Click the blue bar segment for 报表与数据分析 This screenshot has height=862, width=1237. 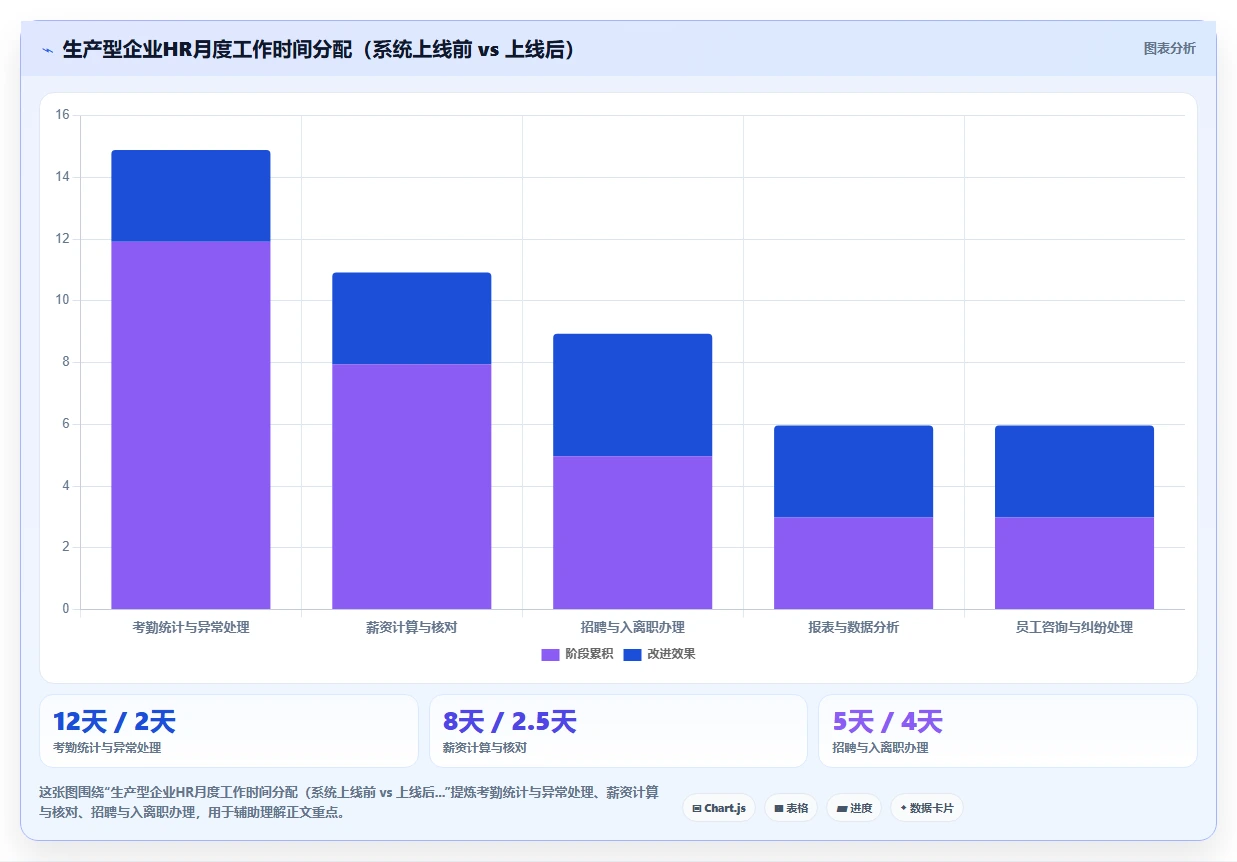854,471
